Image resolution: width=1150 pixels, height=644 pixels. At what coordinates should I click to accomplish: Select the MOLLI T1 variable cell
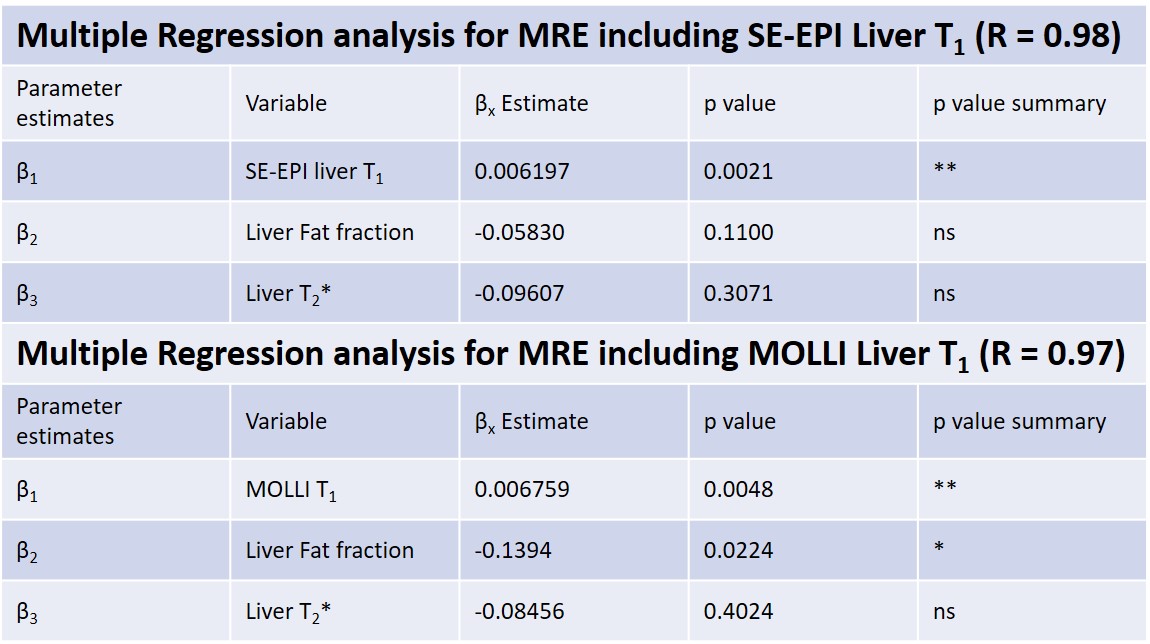(x=291, y=490)
